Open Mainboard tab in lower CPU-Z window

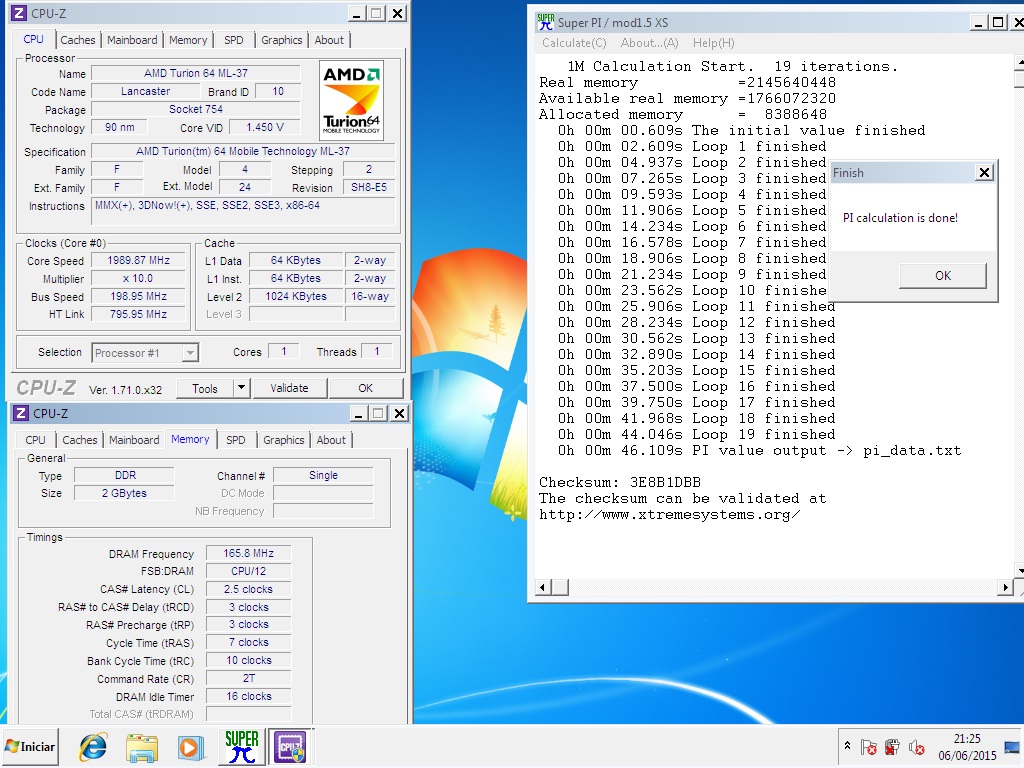134,440
